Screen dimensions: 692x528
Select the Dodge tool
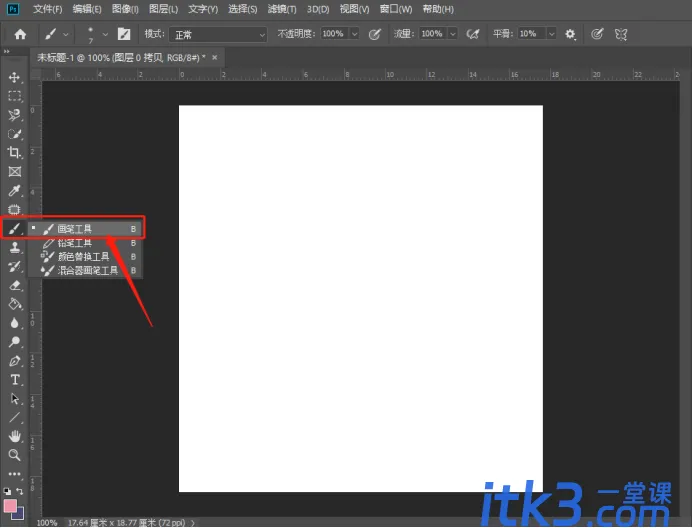tap(14, 342)
